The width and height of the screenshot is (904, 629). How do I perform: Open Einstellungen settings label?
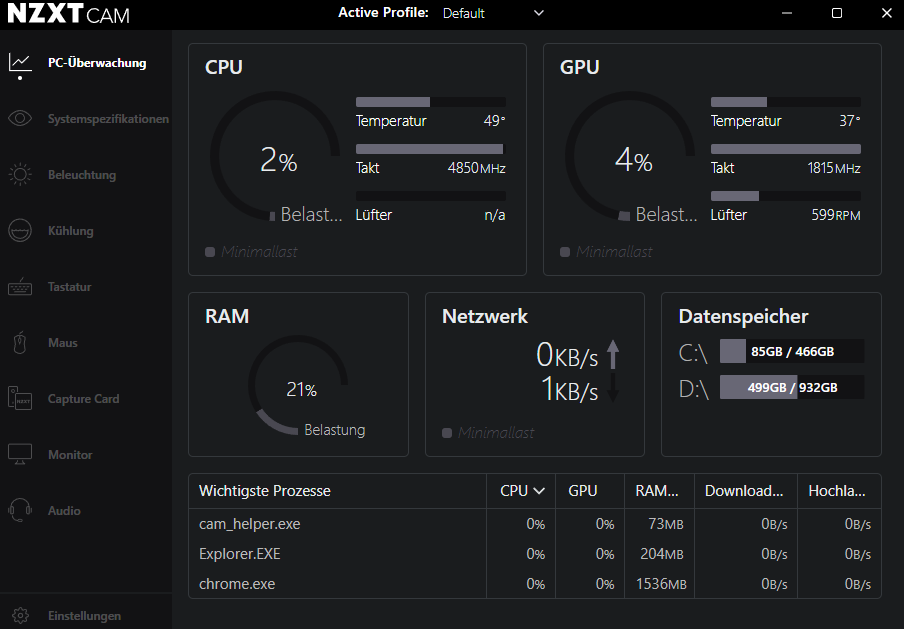(x=84, y=615)
